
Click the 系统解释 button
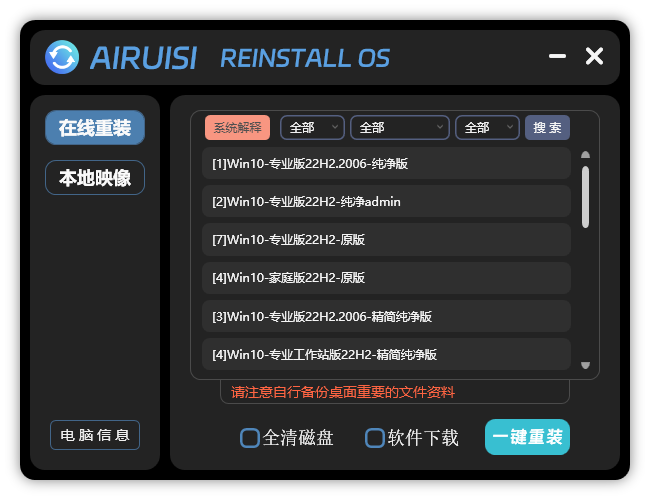coord(238,127)
